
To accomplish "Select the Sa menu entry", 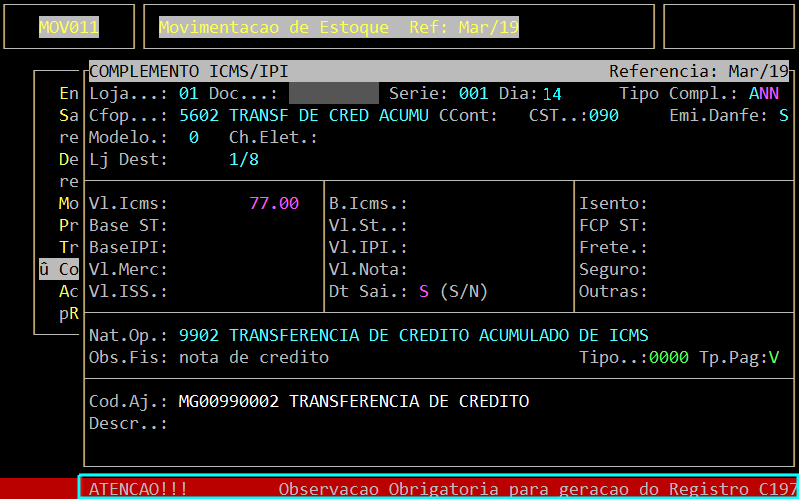I will click(69, 116).
